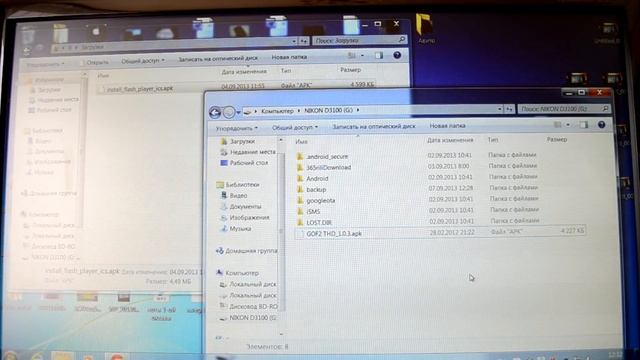Open view options arrow in NIKON D3100 window
This screenshot has width=640, height=360.
[568, 125]
